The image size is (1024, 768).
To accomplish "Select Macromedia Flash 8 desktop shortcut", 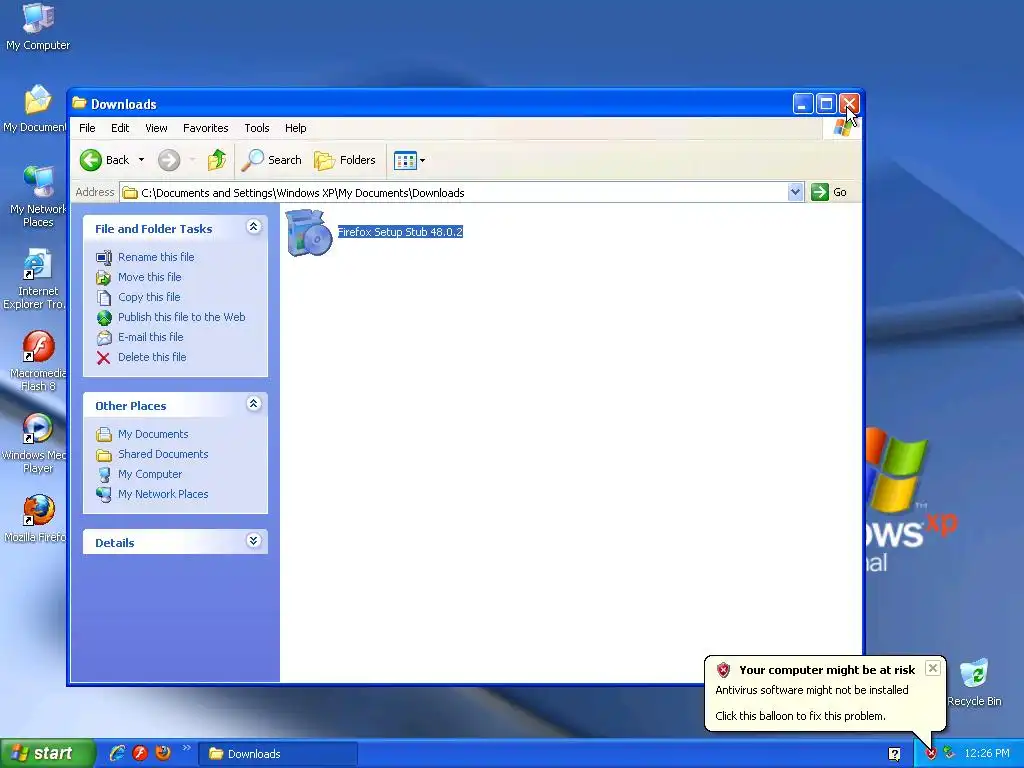I will pos(38,360).
